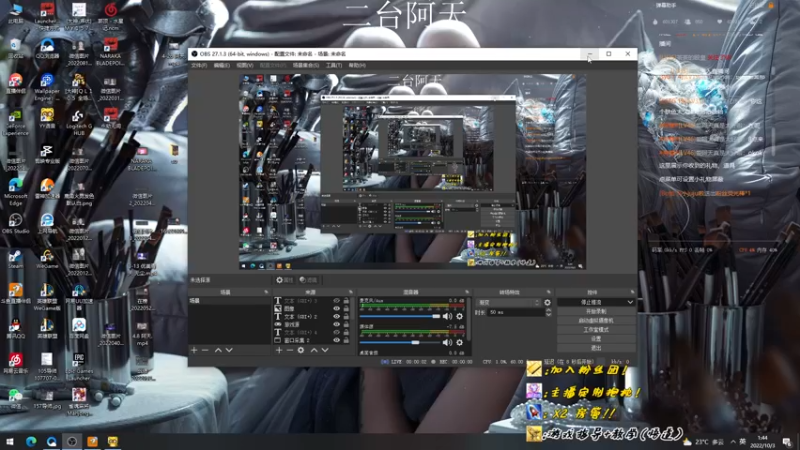Screen dimensions: 800x450
Task: Expand system tray hidden icons chevron
Action: click(733, 442)
